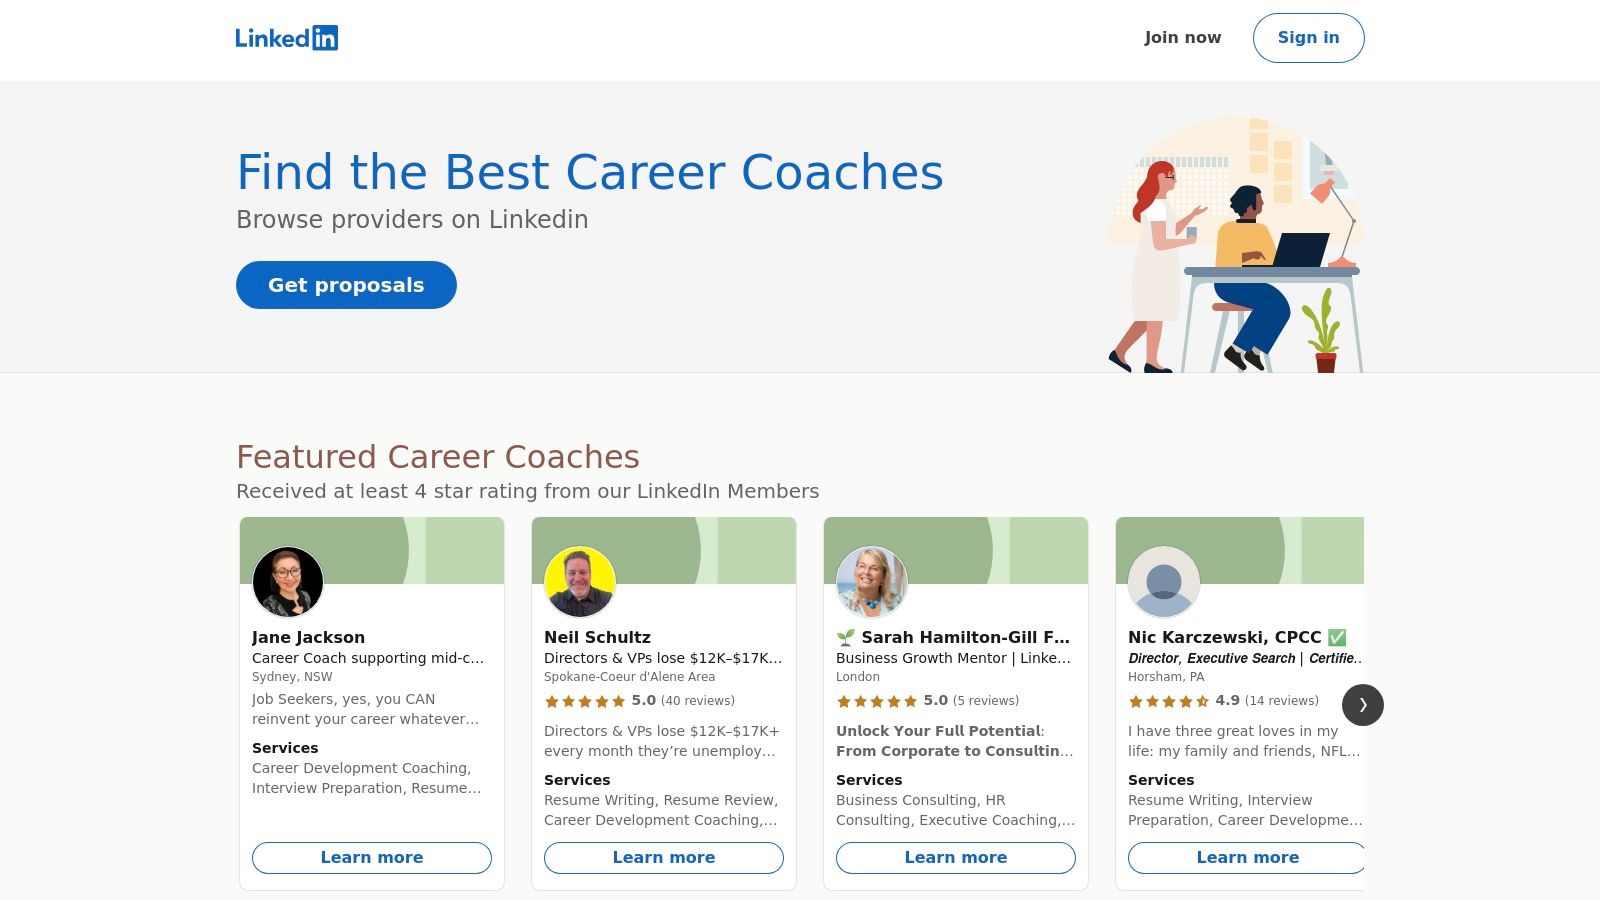Click Learn more under Jane Jackson
Image resolution: width=1600 pixels, height=900 pixels.
372,857
